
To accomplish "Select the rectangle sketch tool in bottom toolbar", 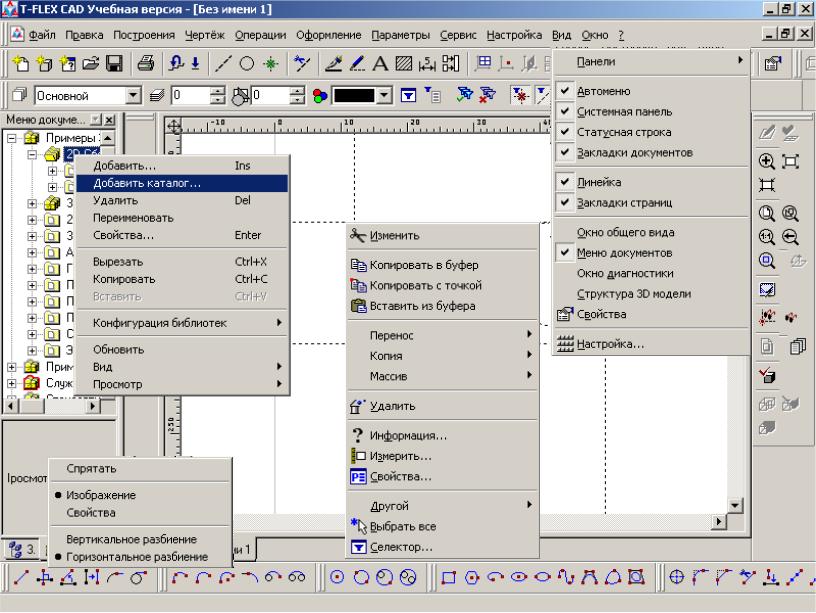I will 449,577.
